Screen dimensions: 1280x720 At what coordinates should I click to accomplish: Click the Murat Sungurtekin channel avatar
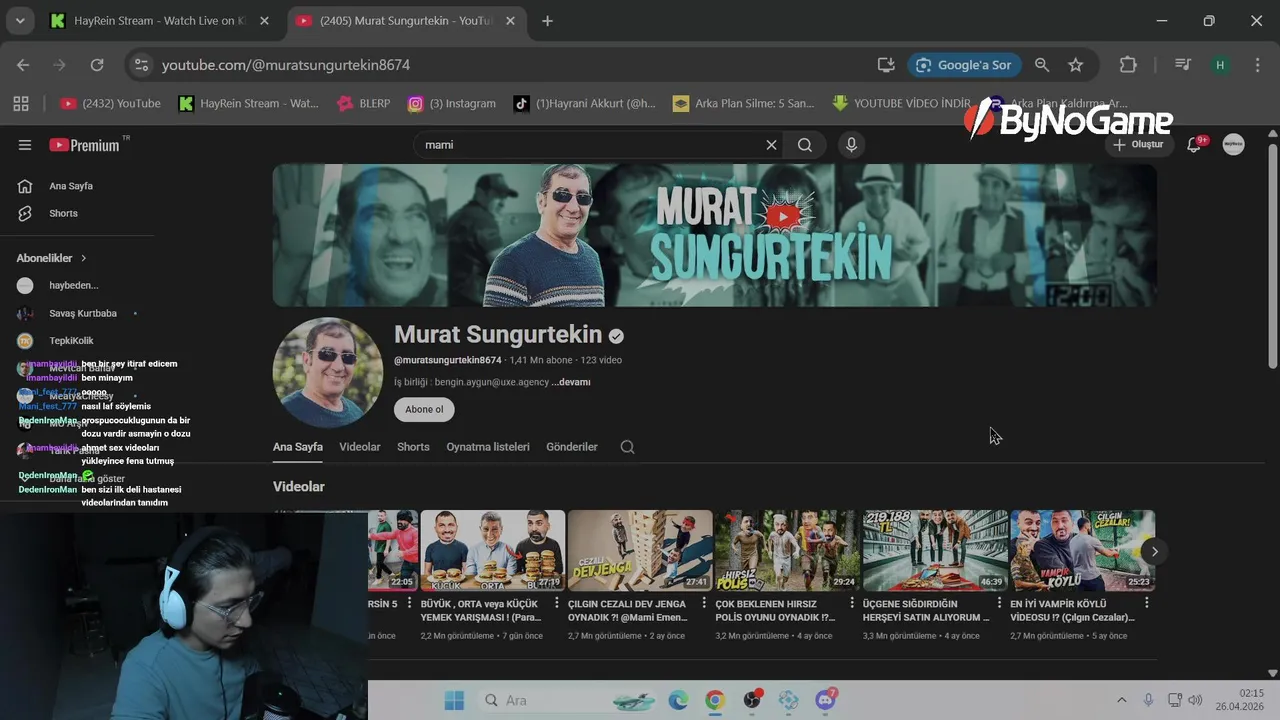pyautogui.click(x=328, y=373)
